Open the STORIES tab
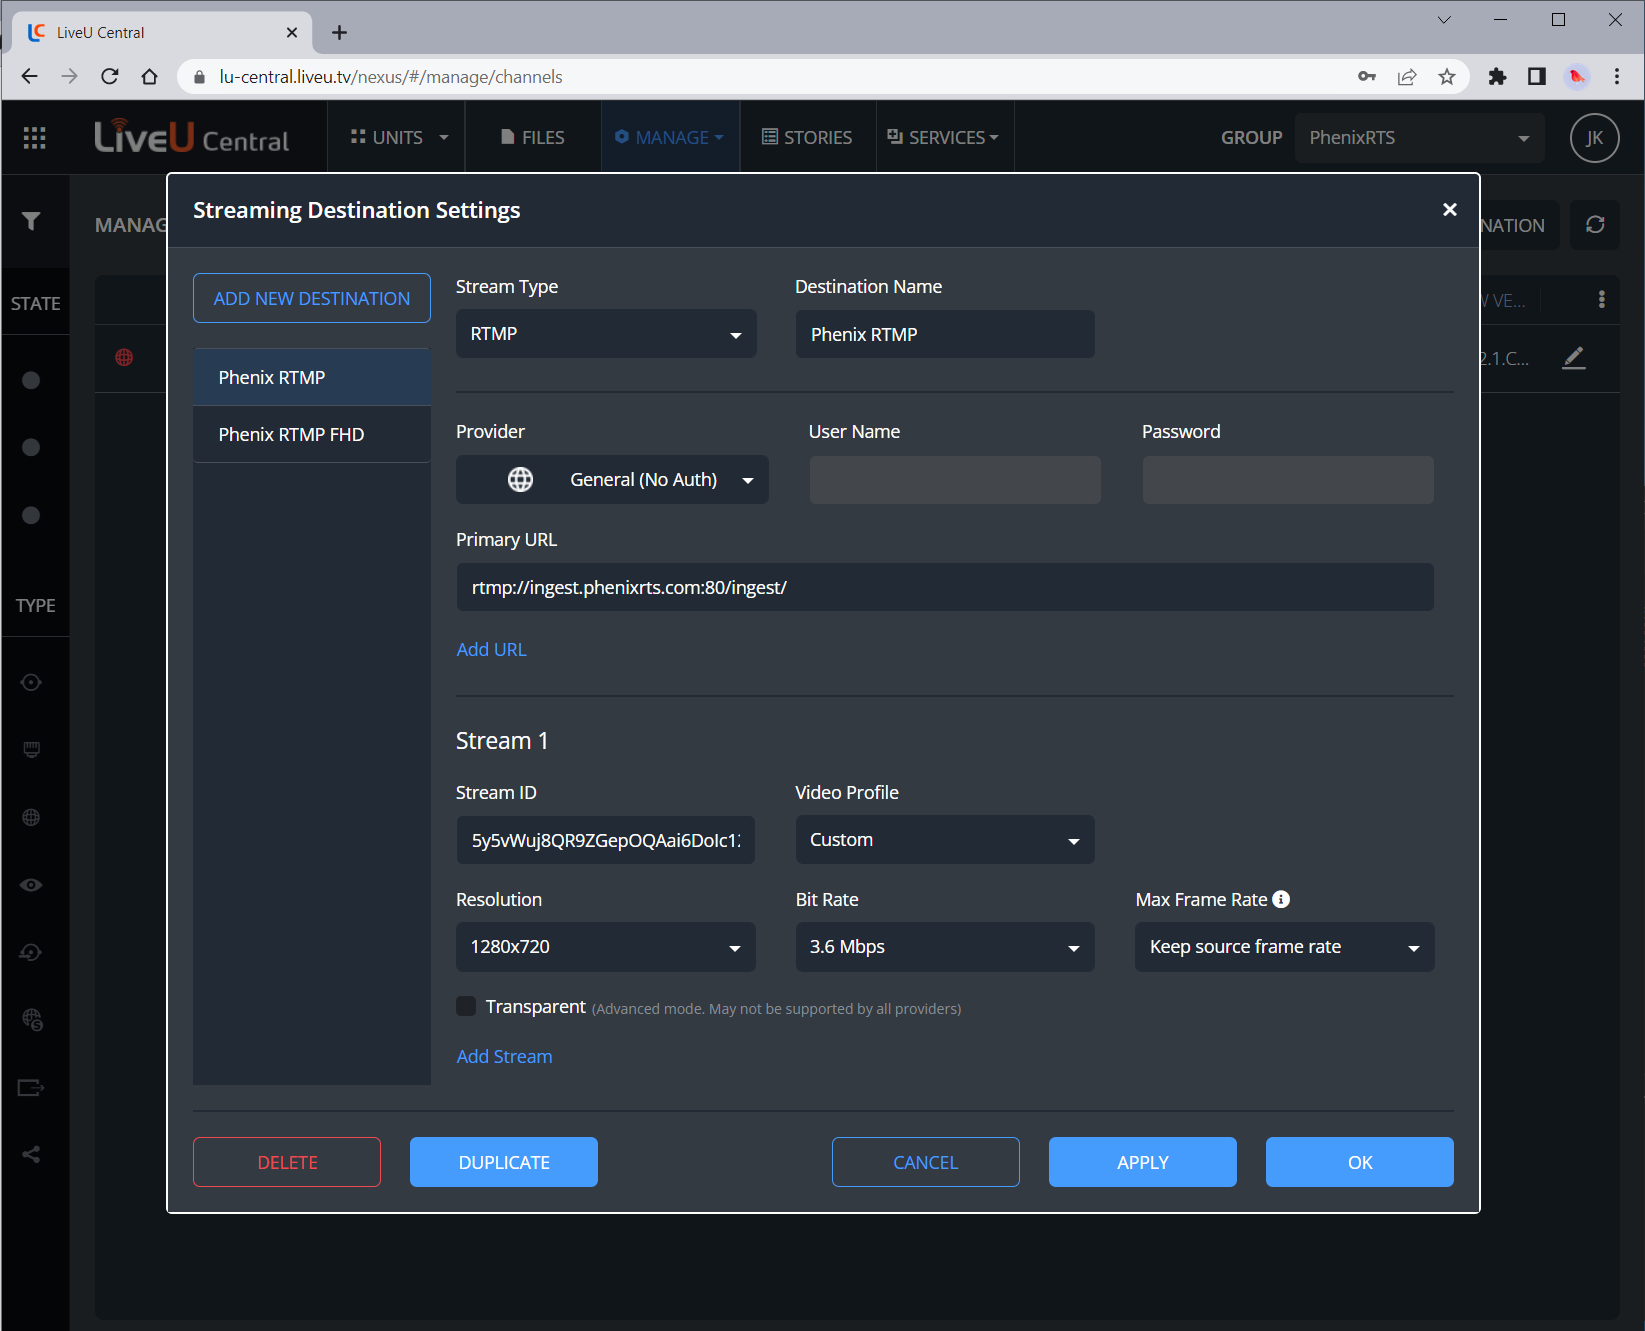This screenshot has height=1331, width=1645. pyautogui.click(x=807, y=137)
